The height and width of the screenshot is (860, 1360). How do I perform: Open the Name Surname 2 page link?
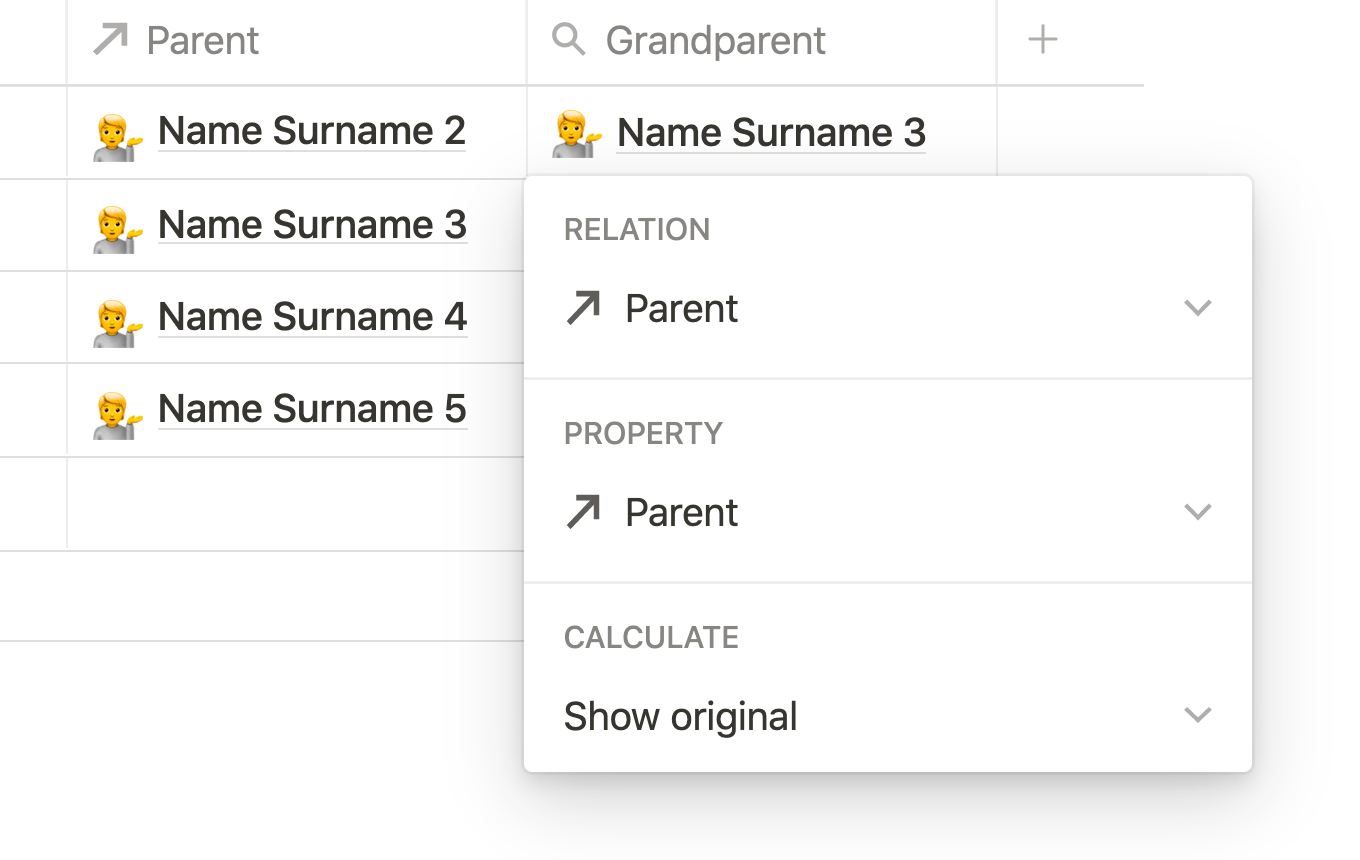[312, 131]
